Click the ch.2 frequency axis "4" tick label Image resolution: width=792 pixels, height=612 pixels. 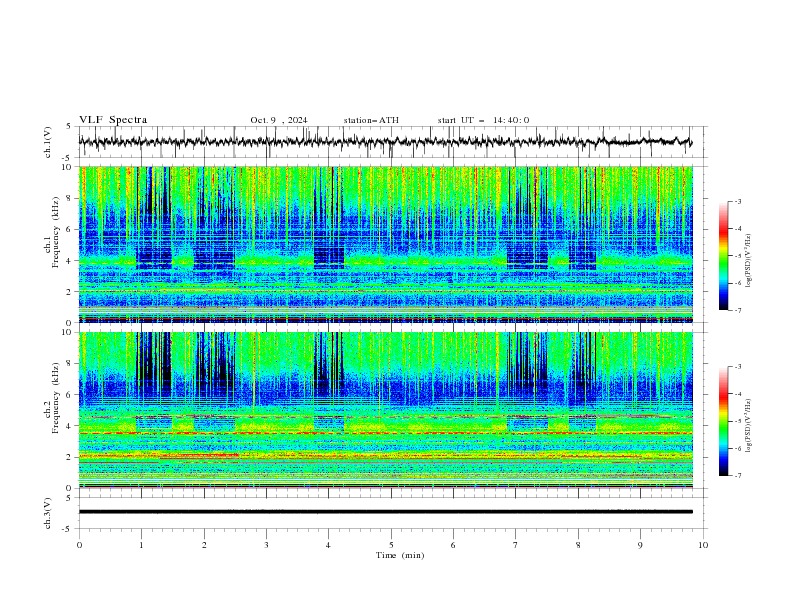pos(68,426)
